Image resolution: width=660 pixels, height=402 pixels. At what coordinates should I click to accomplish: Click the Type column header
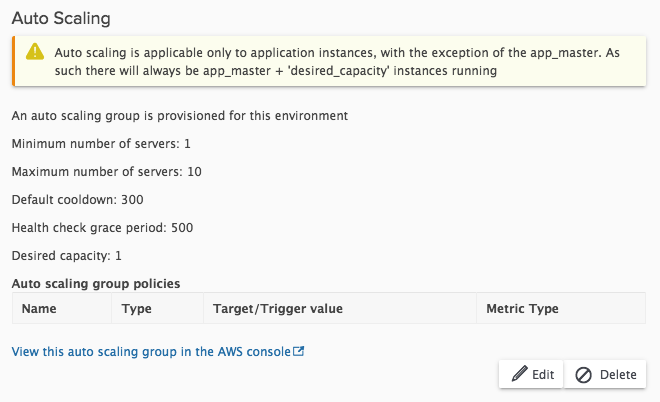point(136,309)
